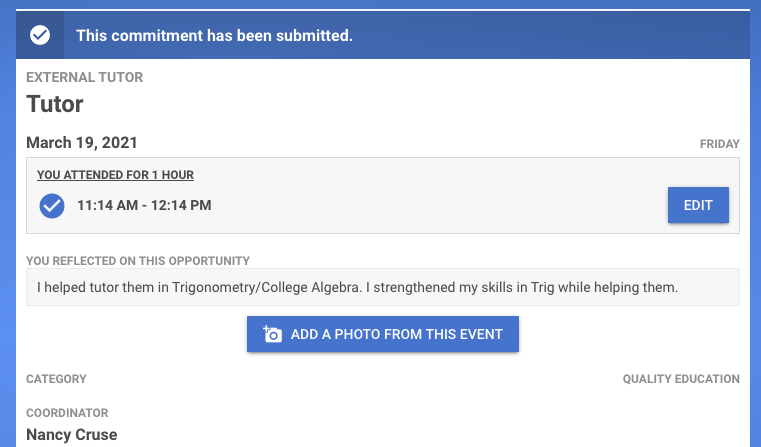This screenshot has width=761, height=447.
Task: Click the FRIDAY day label
Action: [x=719, y=145]
